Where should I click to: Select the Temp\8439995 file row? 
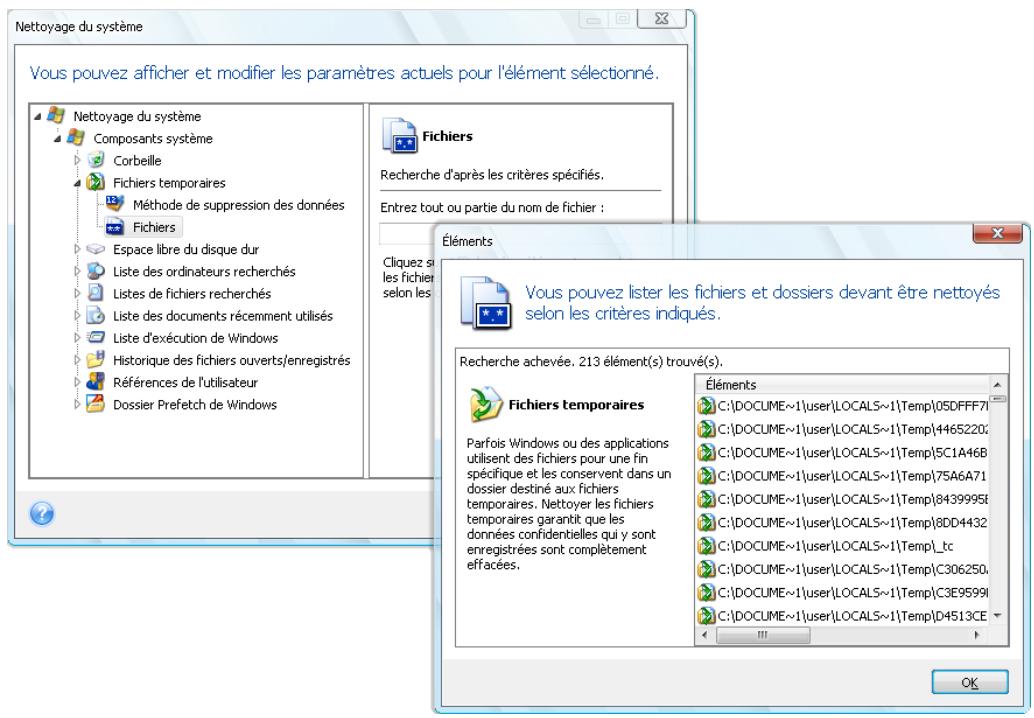tap(843, 499)
